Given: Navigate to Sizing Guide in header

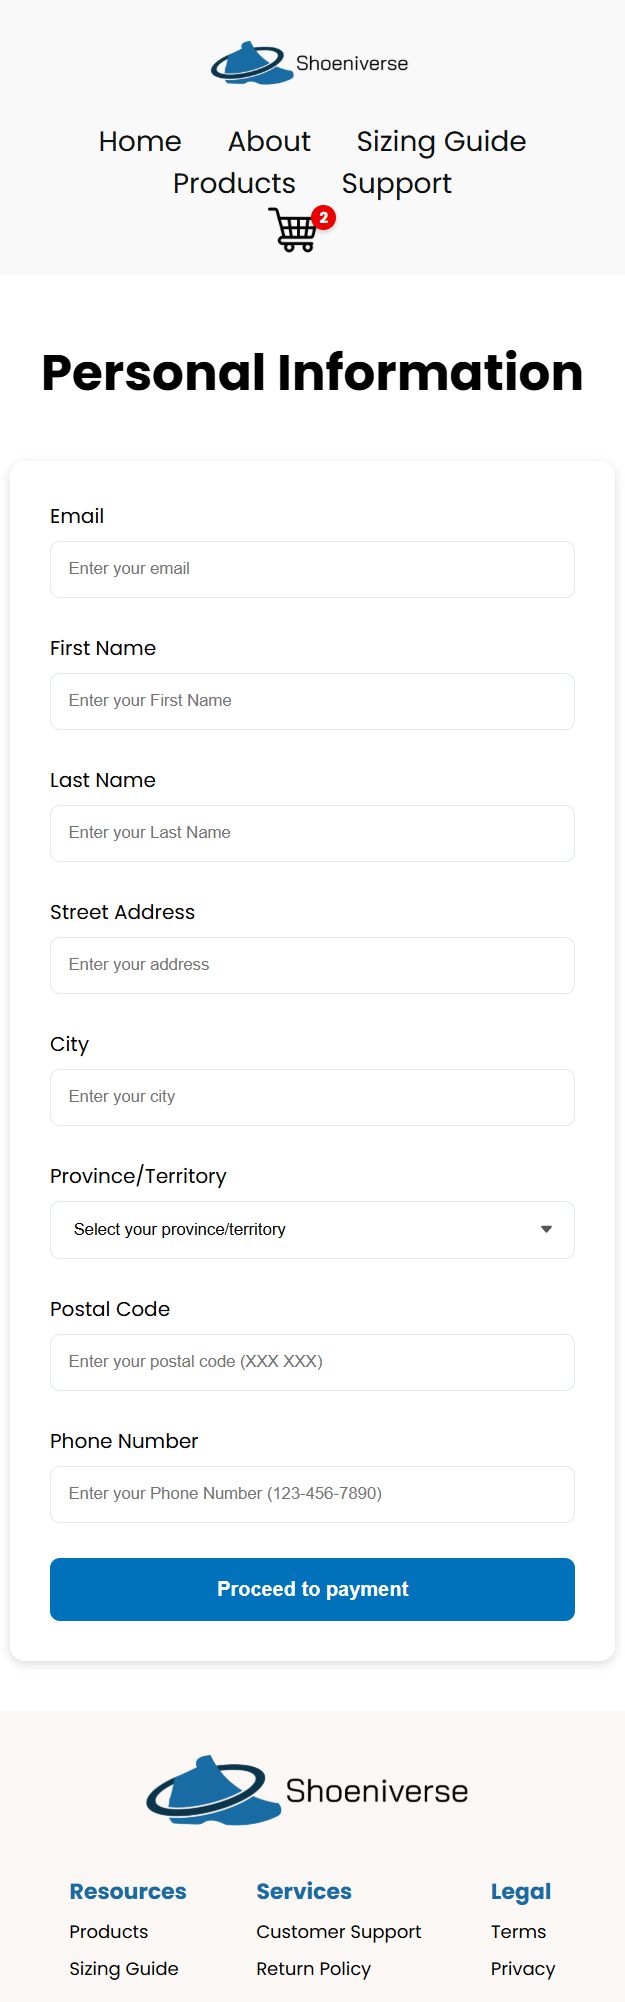Looking at the screenshot, I should pos(441,141).
